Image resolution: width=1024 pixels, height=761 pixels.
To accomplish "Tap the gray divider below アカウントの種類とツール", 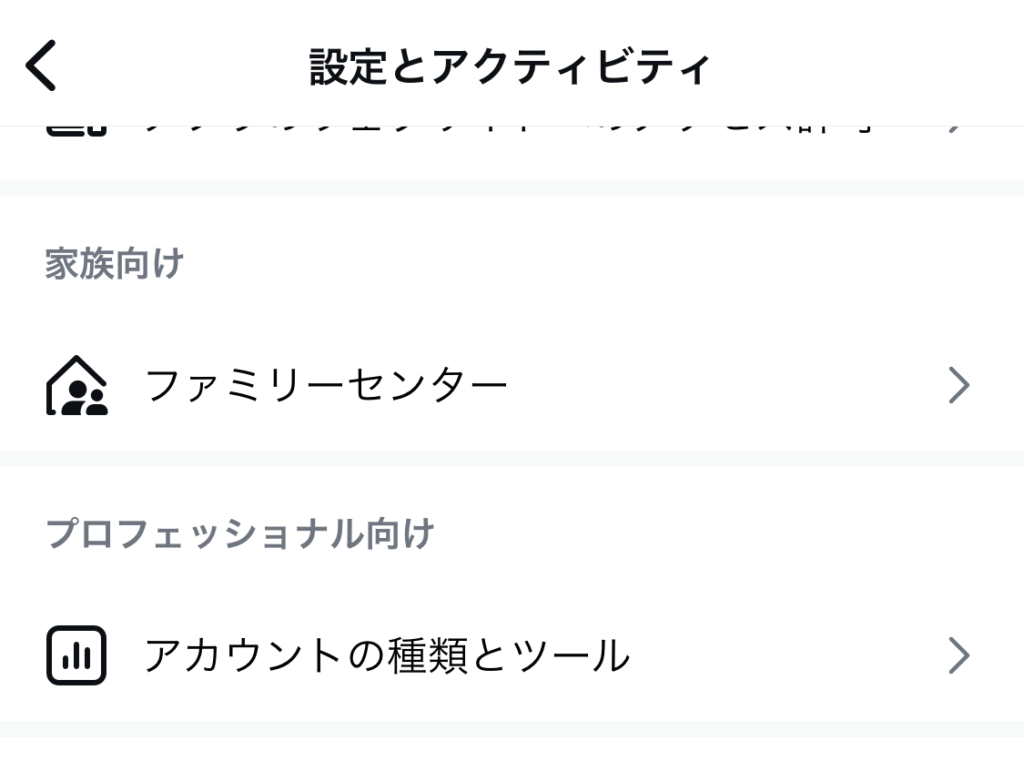I will pos(512,729).
